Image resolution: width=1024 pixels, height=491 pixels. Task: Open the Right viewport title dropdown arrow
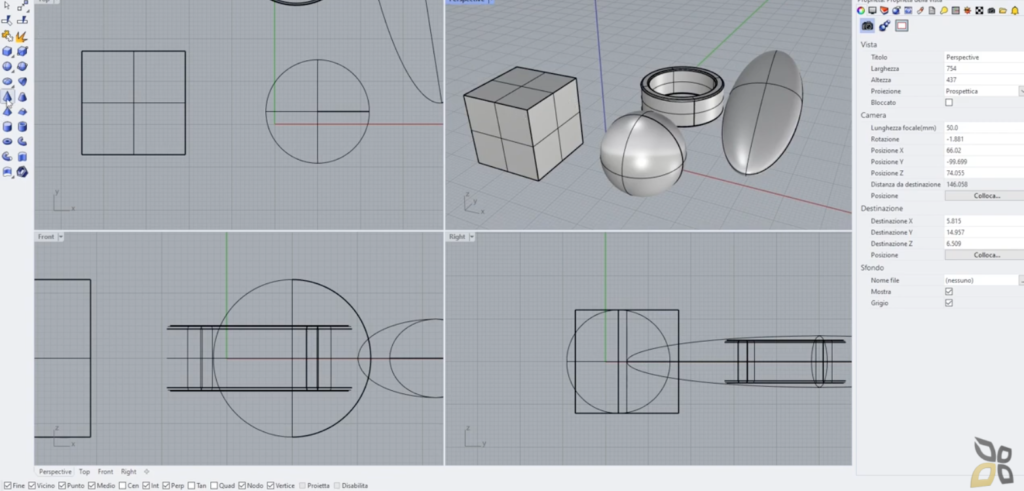pyautogui.click(x=472, y=236)
